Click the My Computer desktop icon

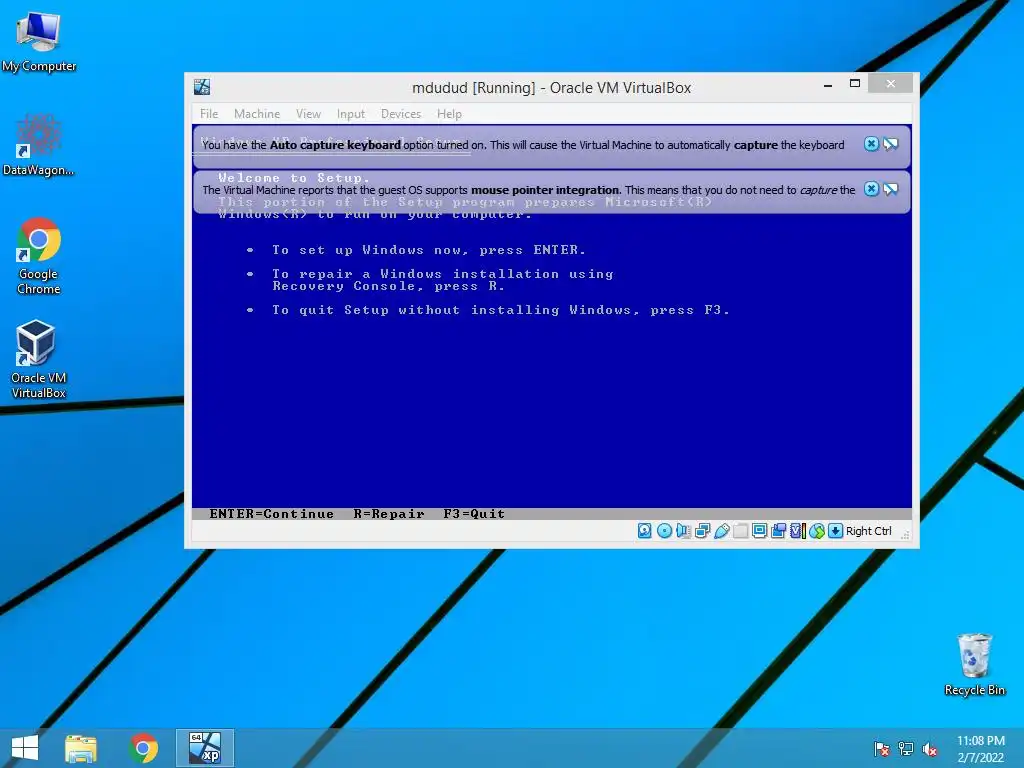coord(39,41)
